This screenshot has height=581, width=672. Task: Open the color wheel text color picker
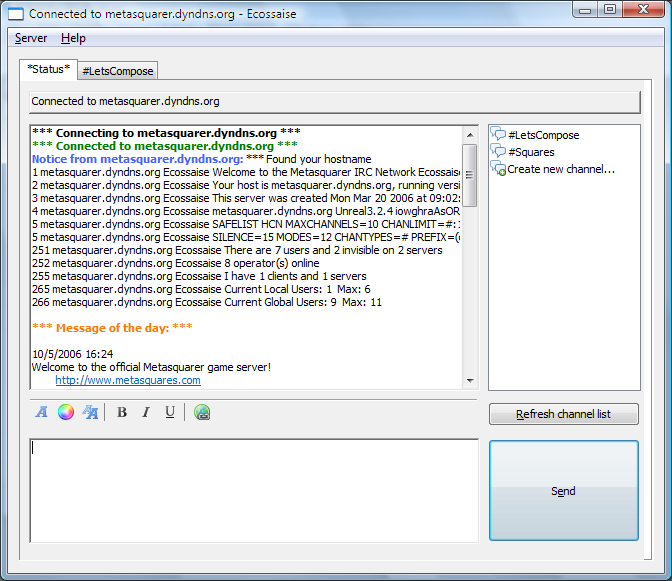[66, 412]
